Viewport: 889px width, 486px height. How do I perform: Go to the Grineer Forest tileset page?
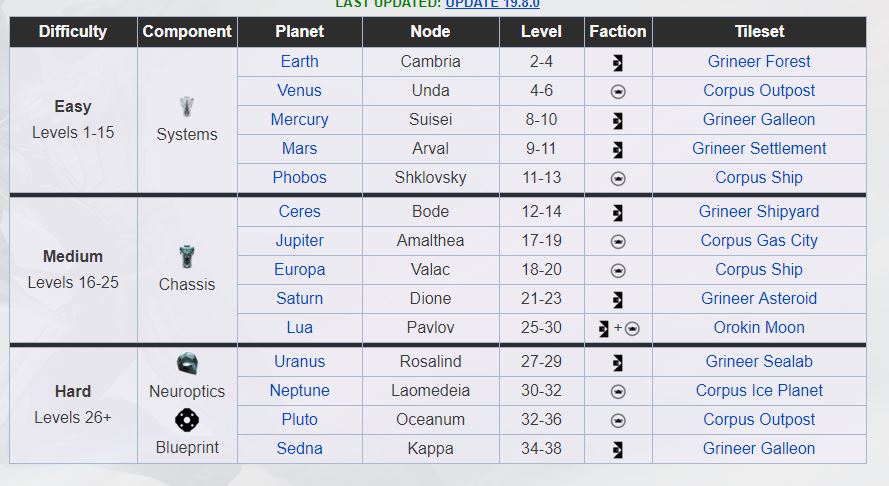pyautogui.click(x=759, y=62)
